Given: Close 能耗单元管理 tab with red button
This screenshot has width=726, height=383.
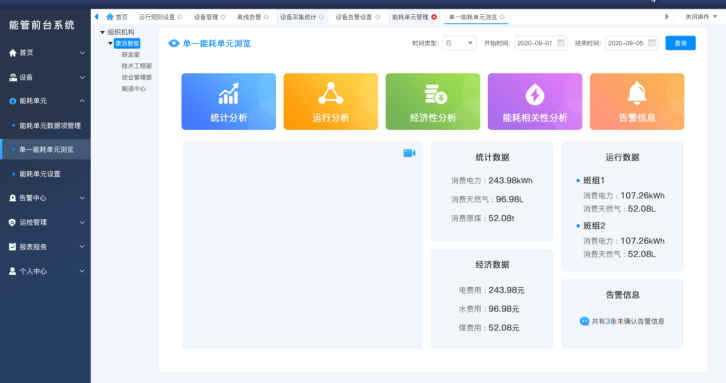Looking at the screenshot, I should [x=434, y=17].
